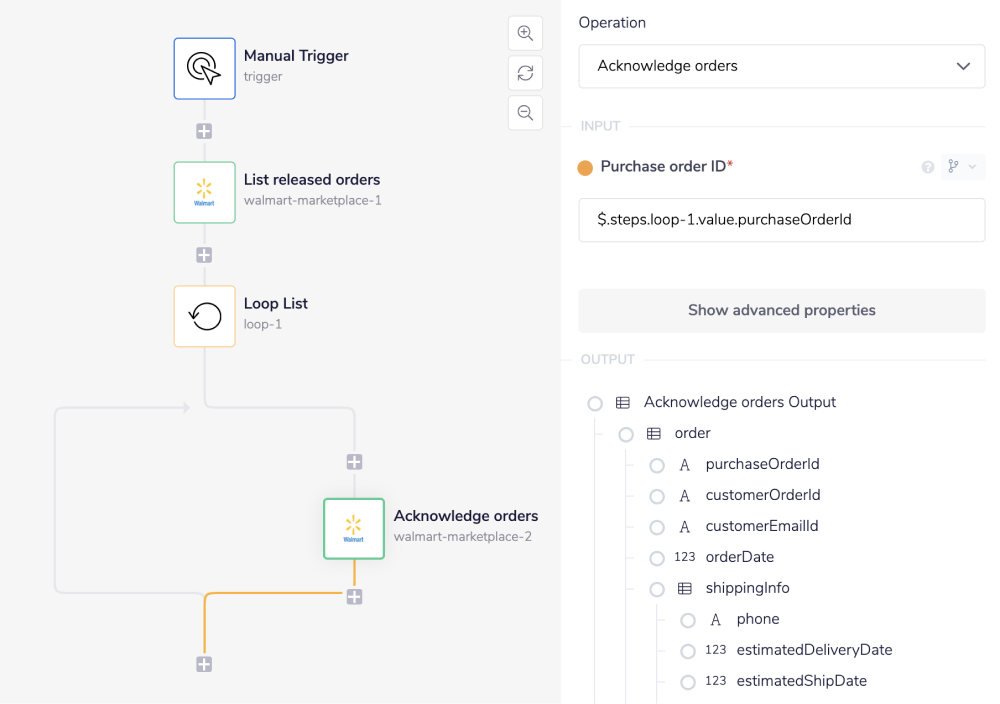Click the zoom in magnifier icon
Viewport: 1000px width, 704px height.
coord(525,33)
